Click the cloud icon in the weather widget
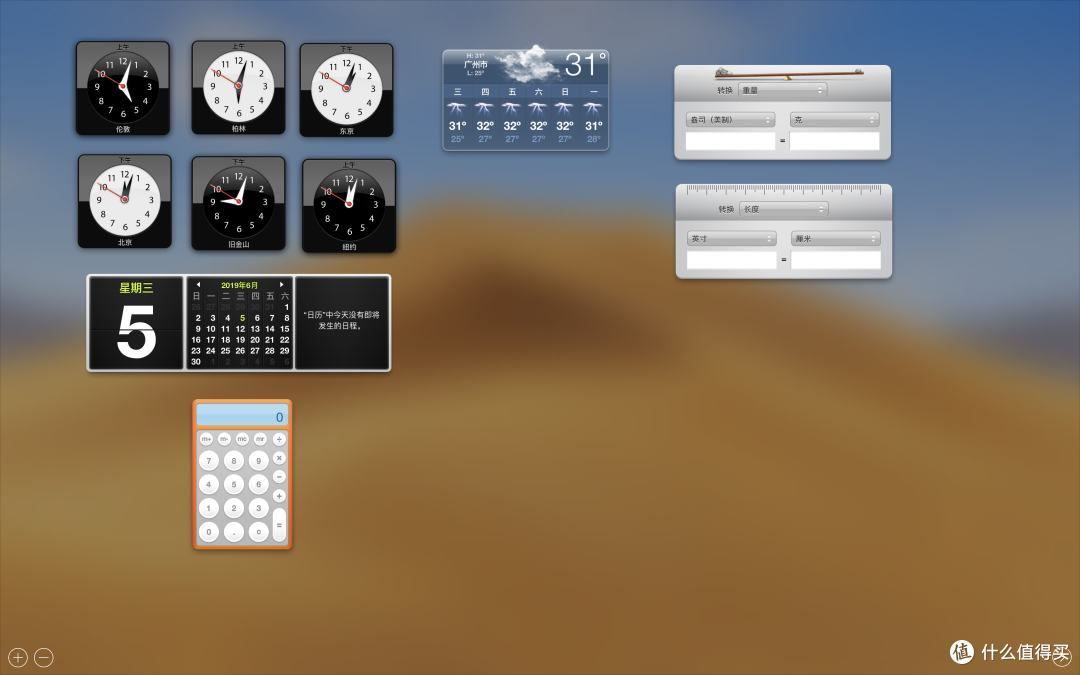The height and width of the screenshot is (675, 1080). pyautogui.click(x=528, y=64)
